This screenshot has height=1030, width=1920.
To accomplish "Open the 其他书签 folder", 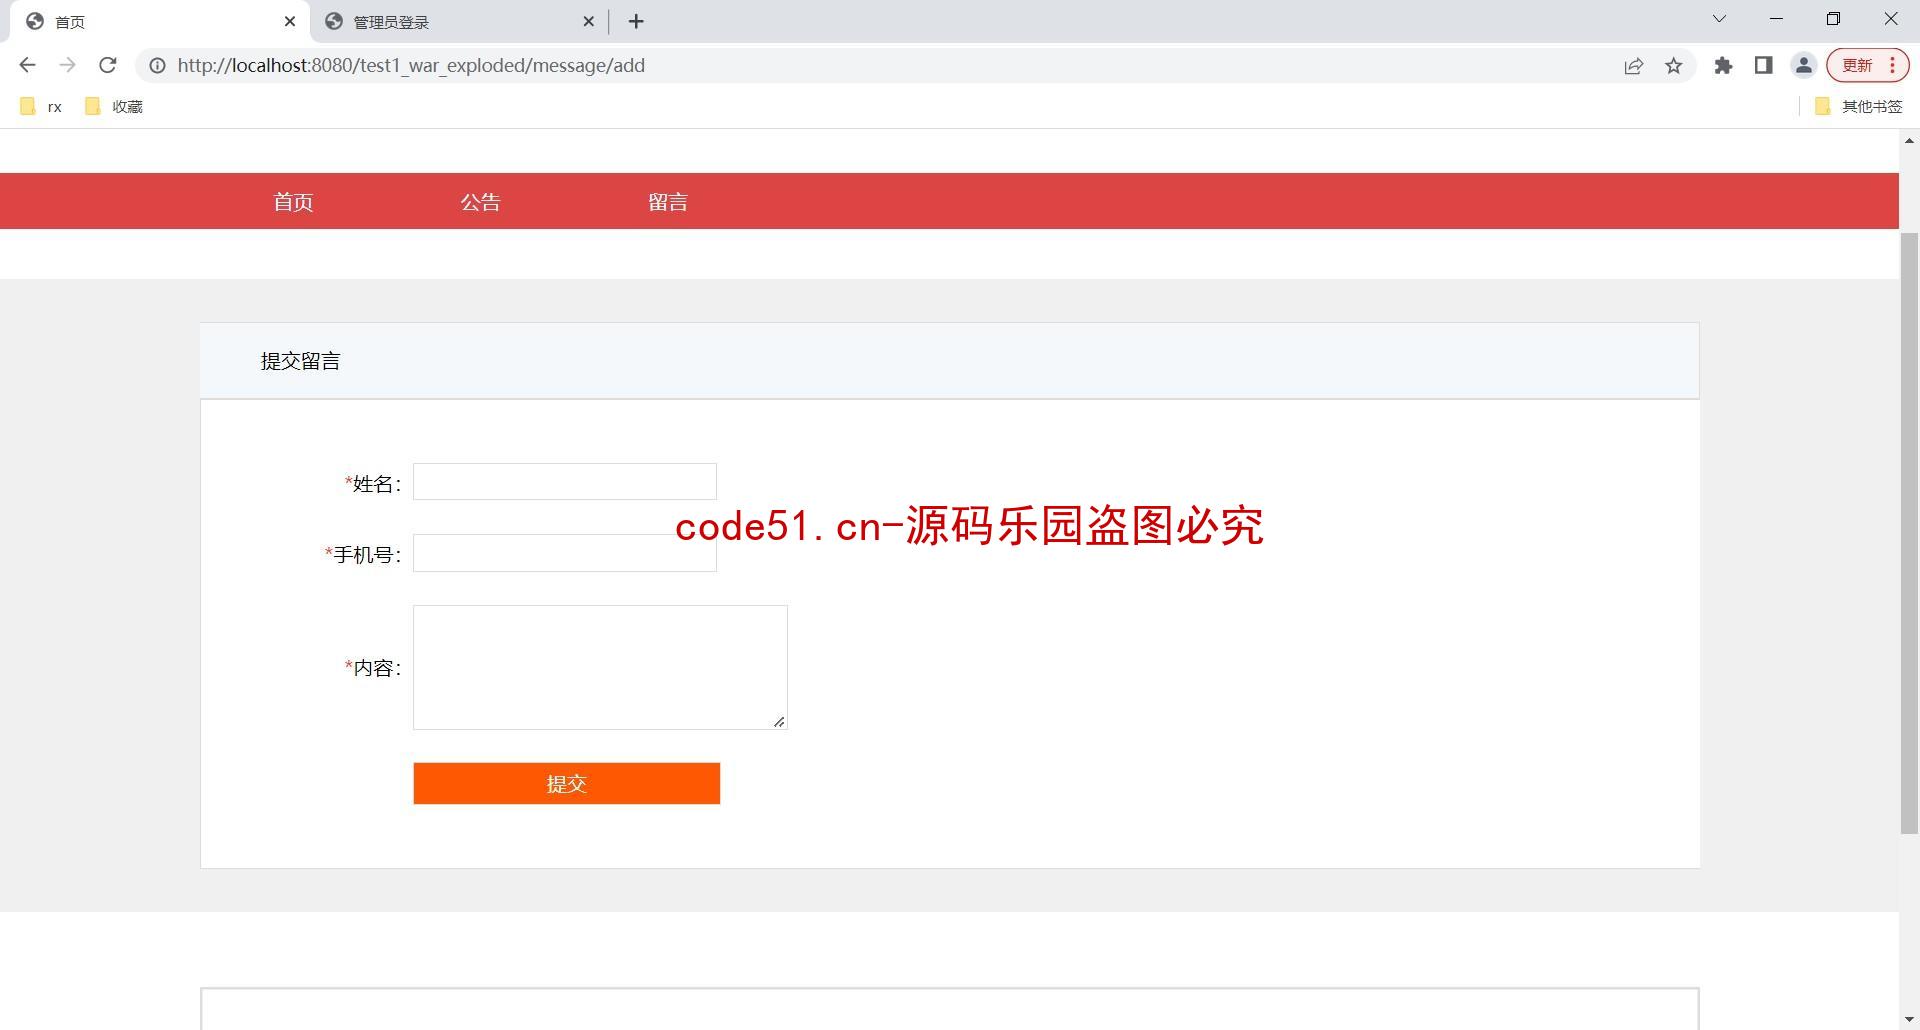I will tap(1858, 106).
